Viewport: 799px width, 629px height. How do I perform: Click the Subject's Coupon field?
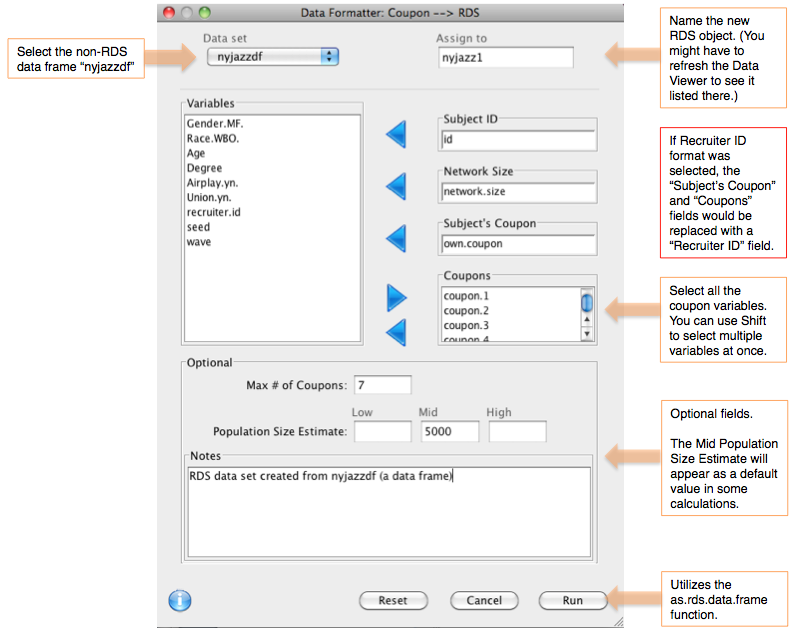pyautogui.click(x=518, y=244)
